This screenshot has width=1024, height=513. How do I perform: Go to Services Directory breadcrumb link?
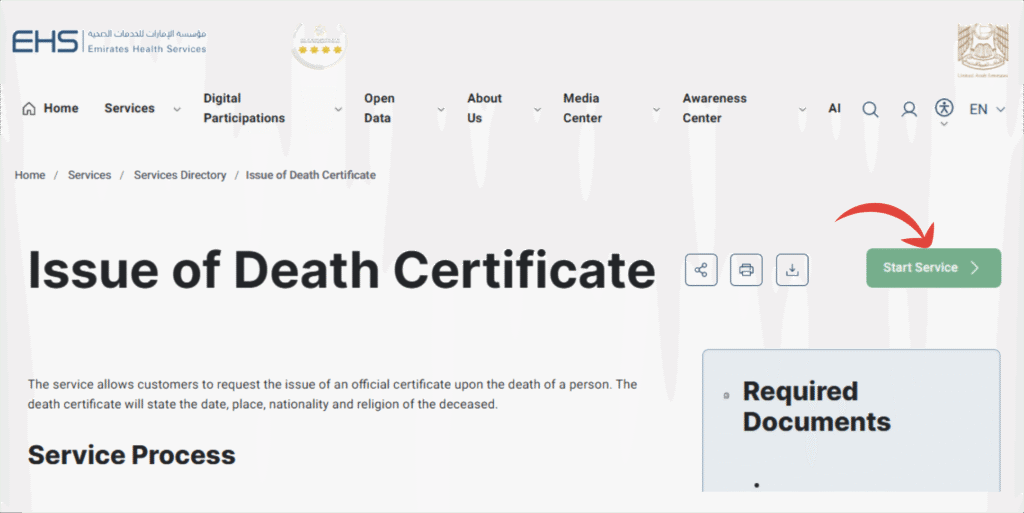[180, 175]
